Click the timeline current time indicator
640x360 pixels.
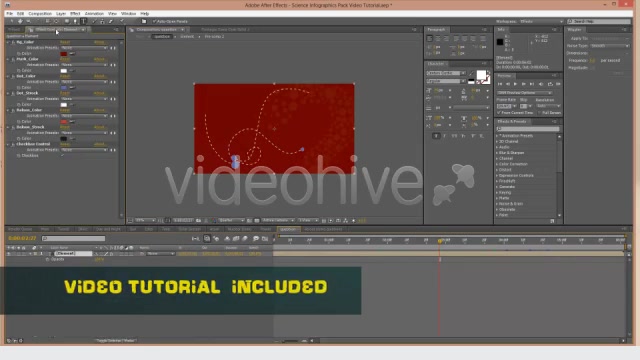pos(440,241)
